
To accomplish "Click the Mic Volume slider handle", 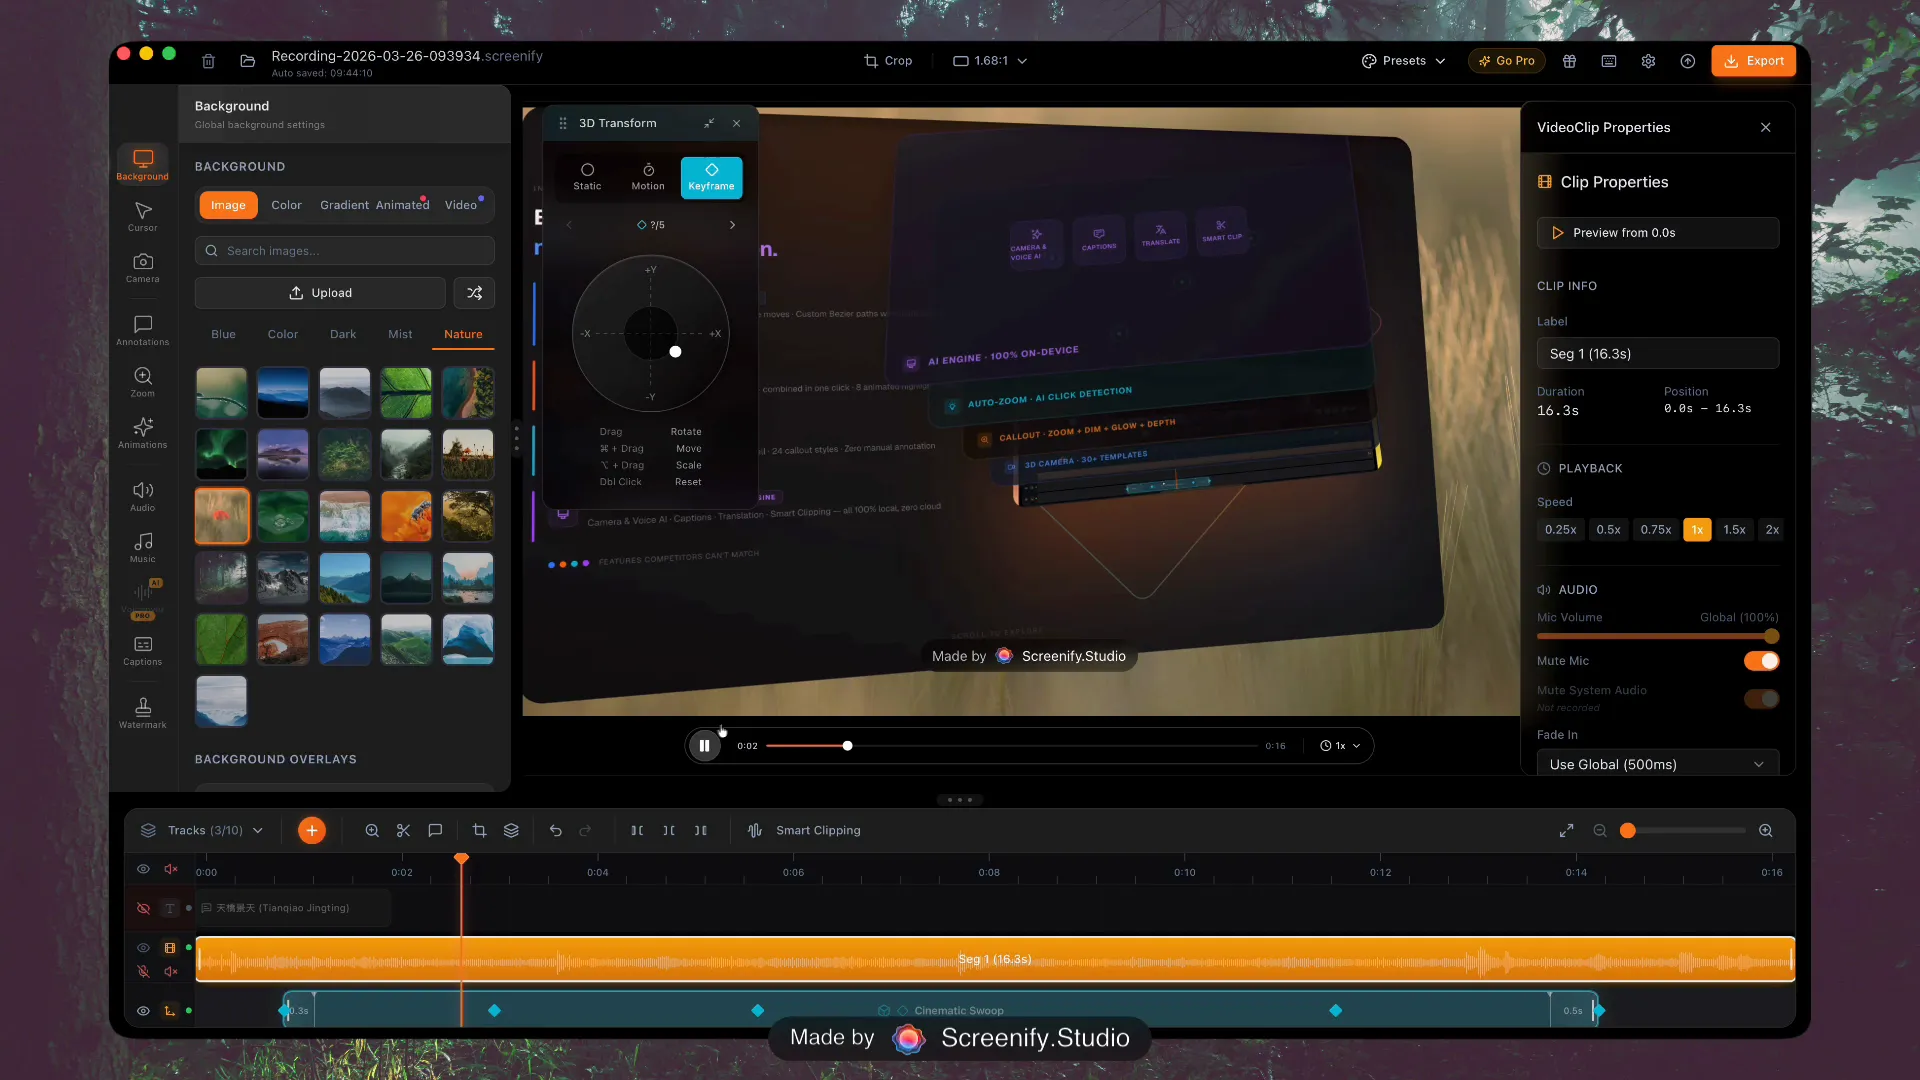I will (1772, 636).
